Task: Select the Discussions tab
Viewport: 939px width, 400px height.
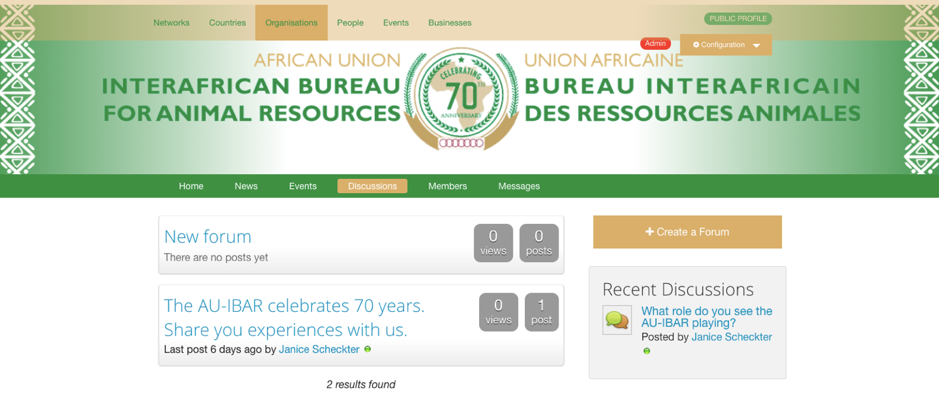Action: click(x=372, y=186)
